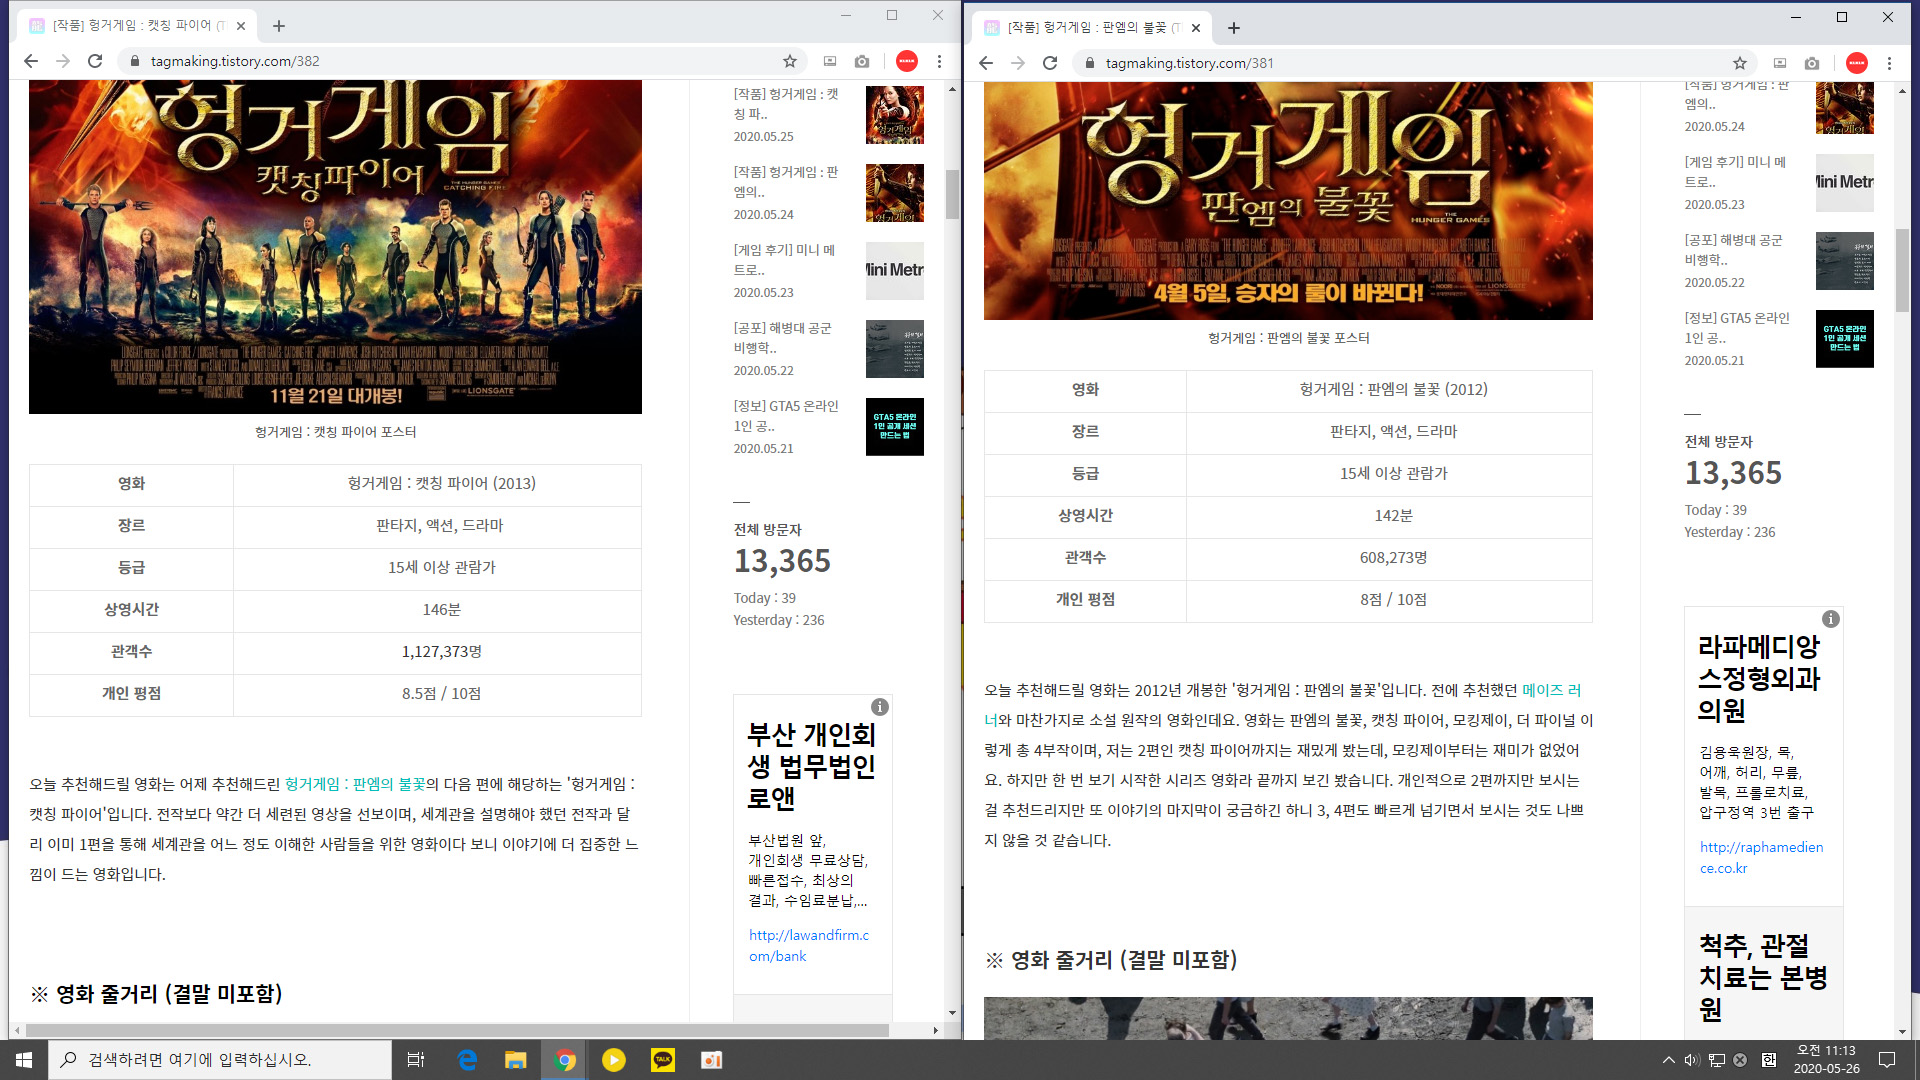The image size is (1920, 1080).
Task: Open Chrome menu in right browser window
Action: (1889, 63)
